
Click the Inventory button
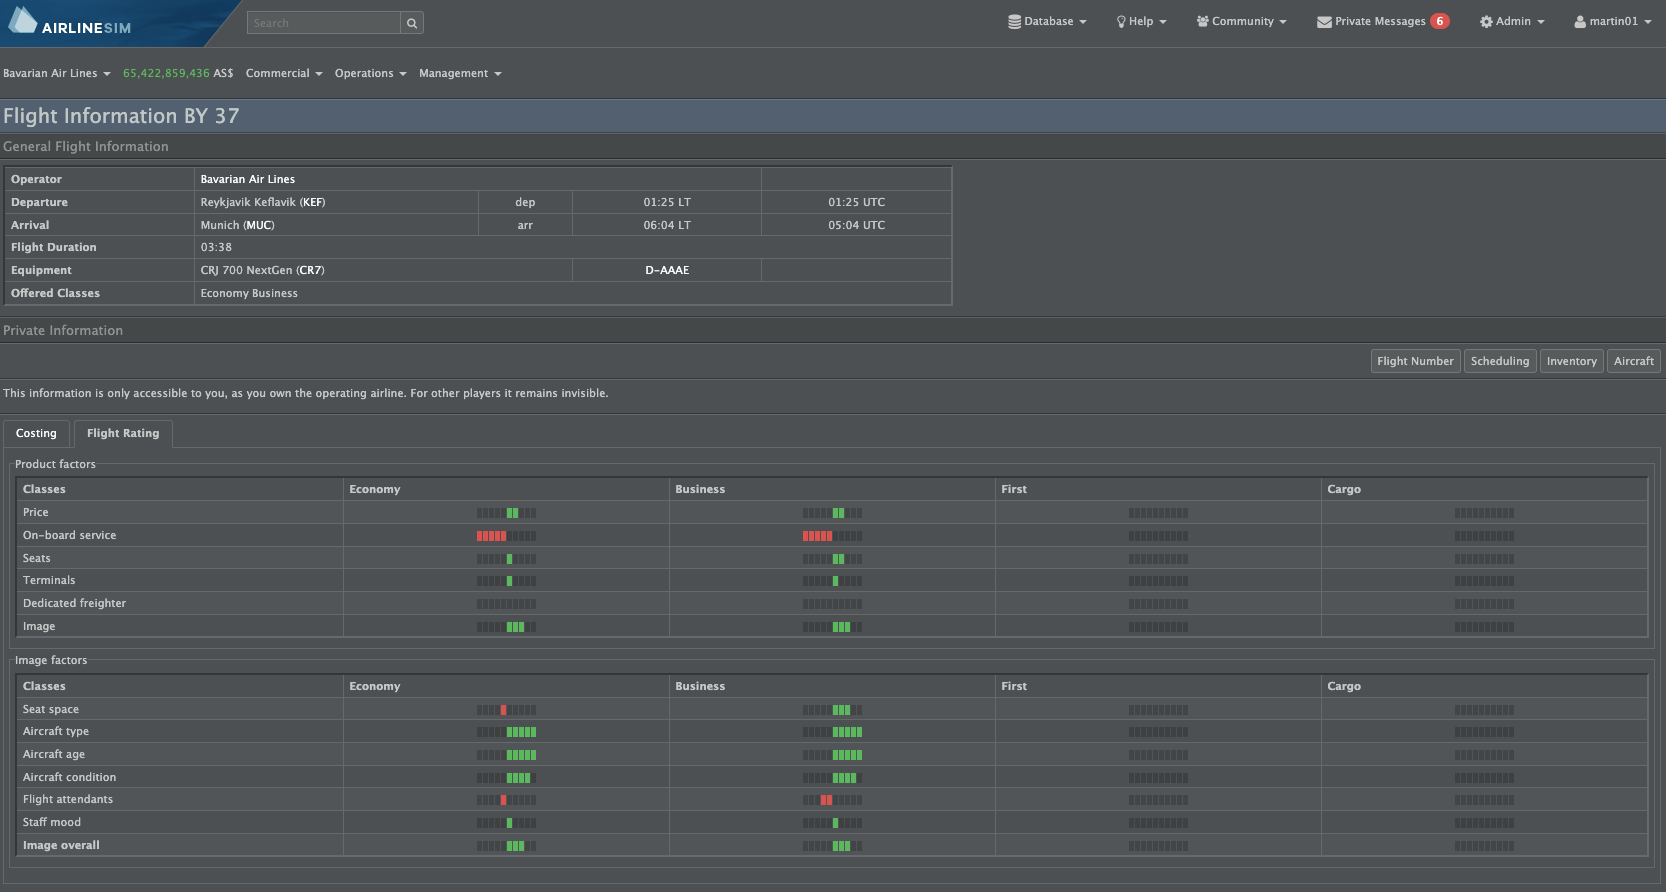pyautogui.click(x=1571, y=362)
